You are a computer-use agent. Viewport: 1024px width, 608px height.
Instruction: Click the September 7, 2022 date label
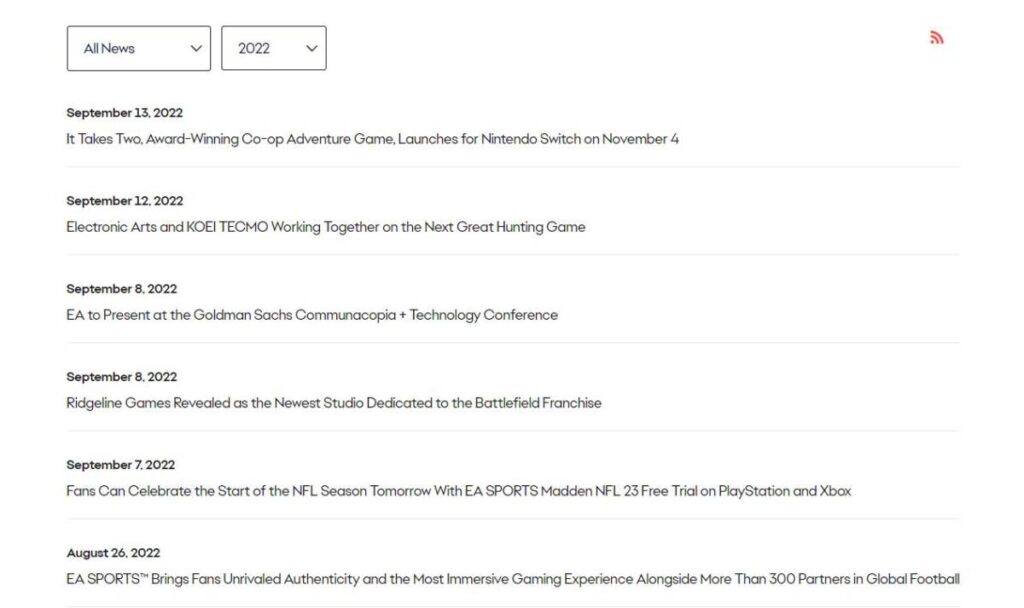[x=120, y=465]
